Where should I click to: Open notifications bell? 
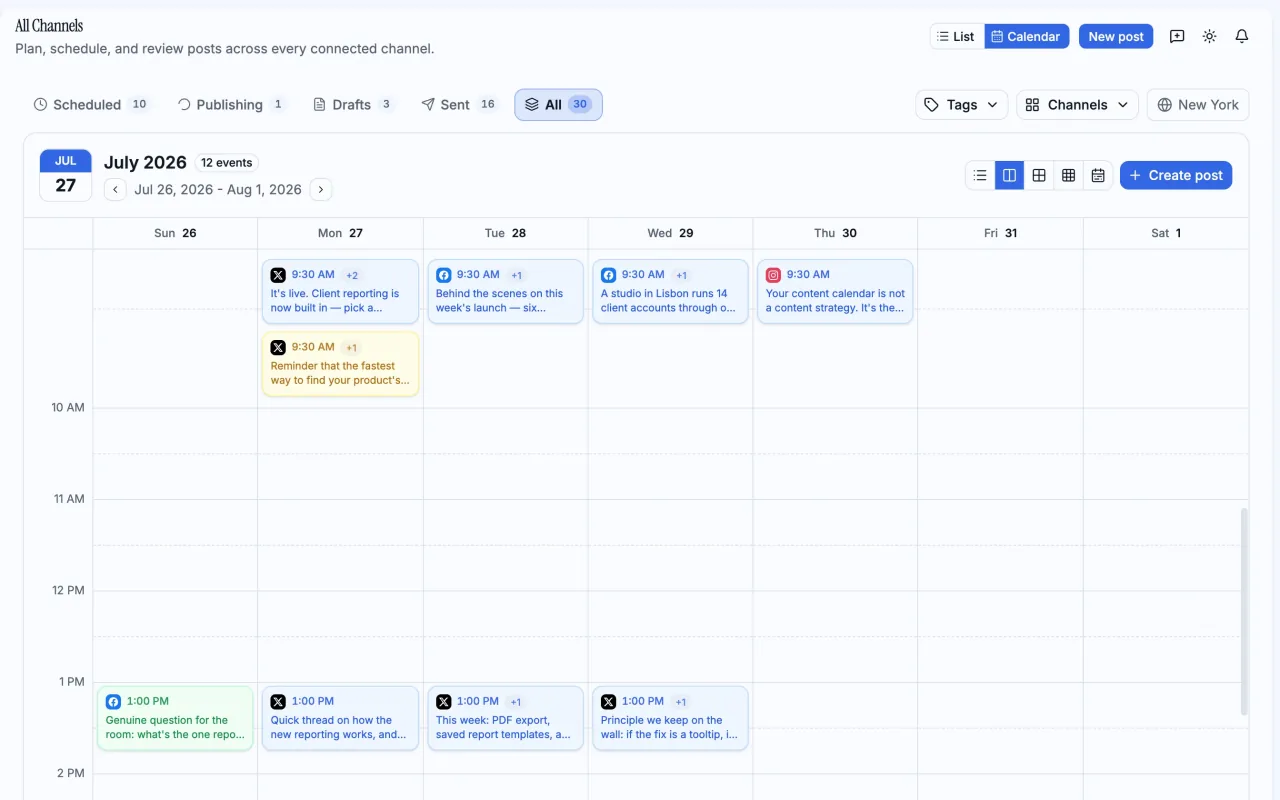[1242, 36]
